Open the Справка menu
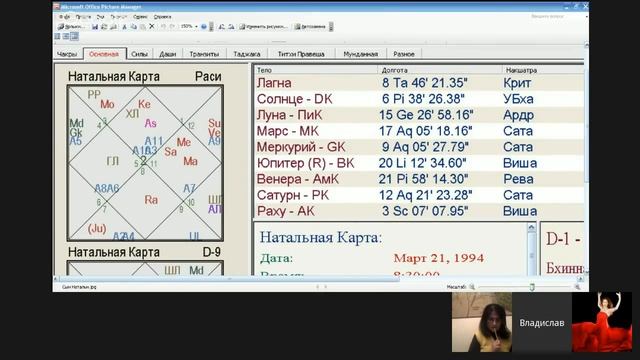The height and width of the screenshot is (360, 640). (x=162, y=17)
